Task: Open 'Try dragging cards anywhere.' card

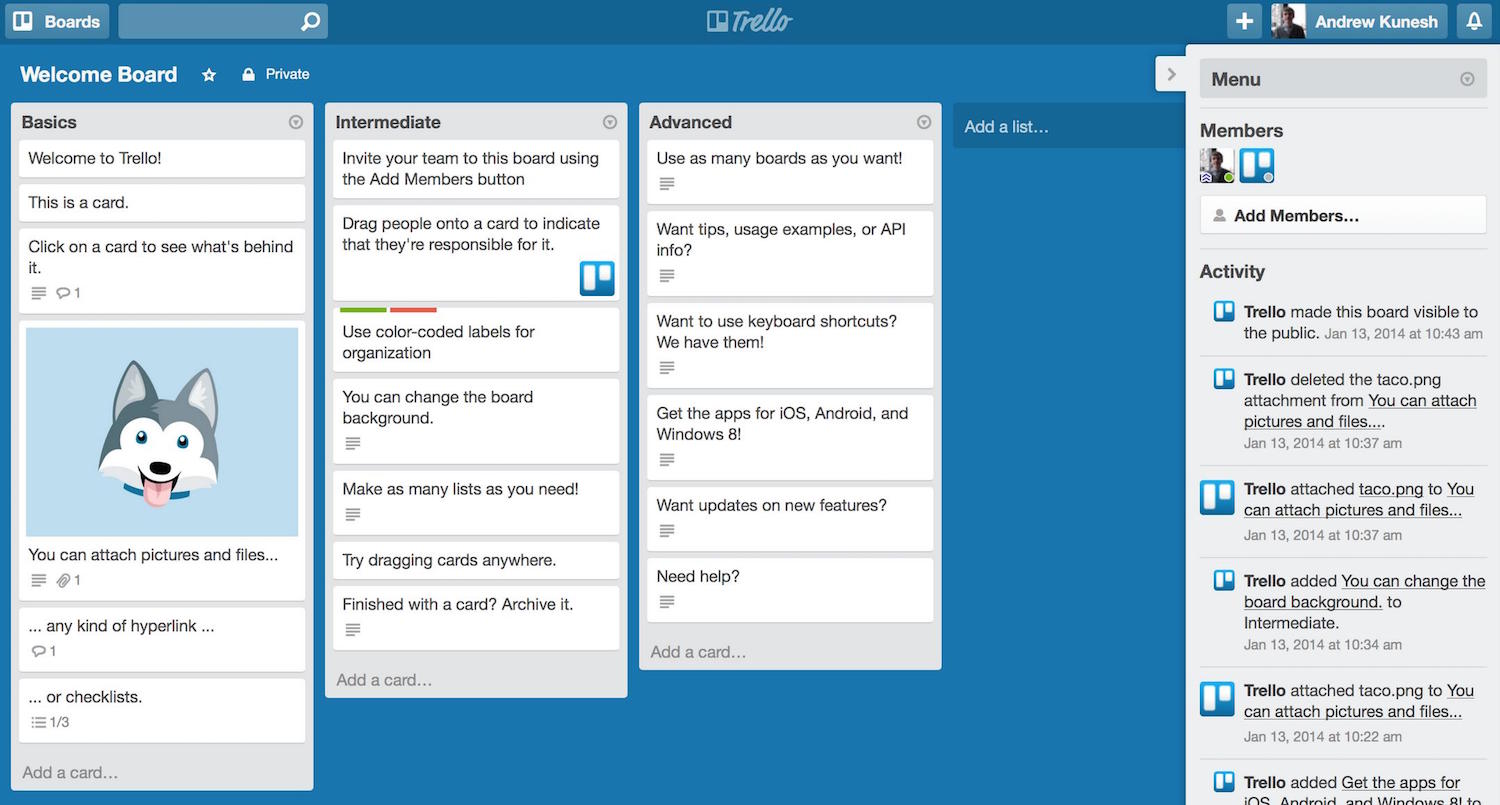Action: pyautogui.click(x=476, y=560)
